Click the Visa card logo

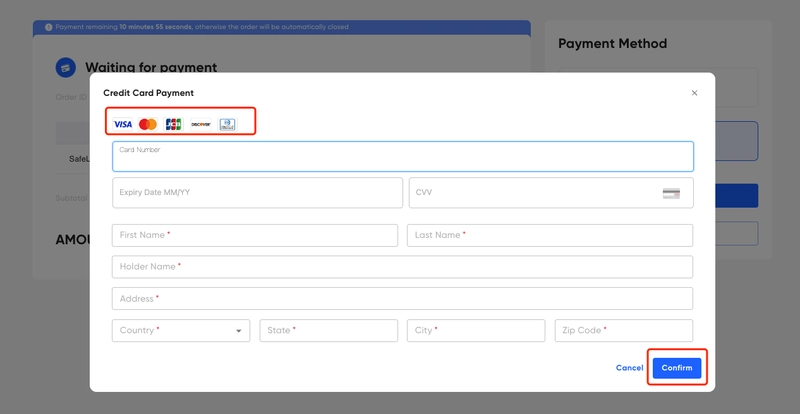(122, 124)
